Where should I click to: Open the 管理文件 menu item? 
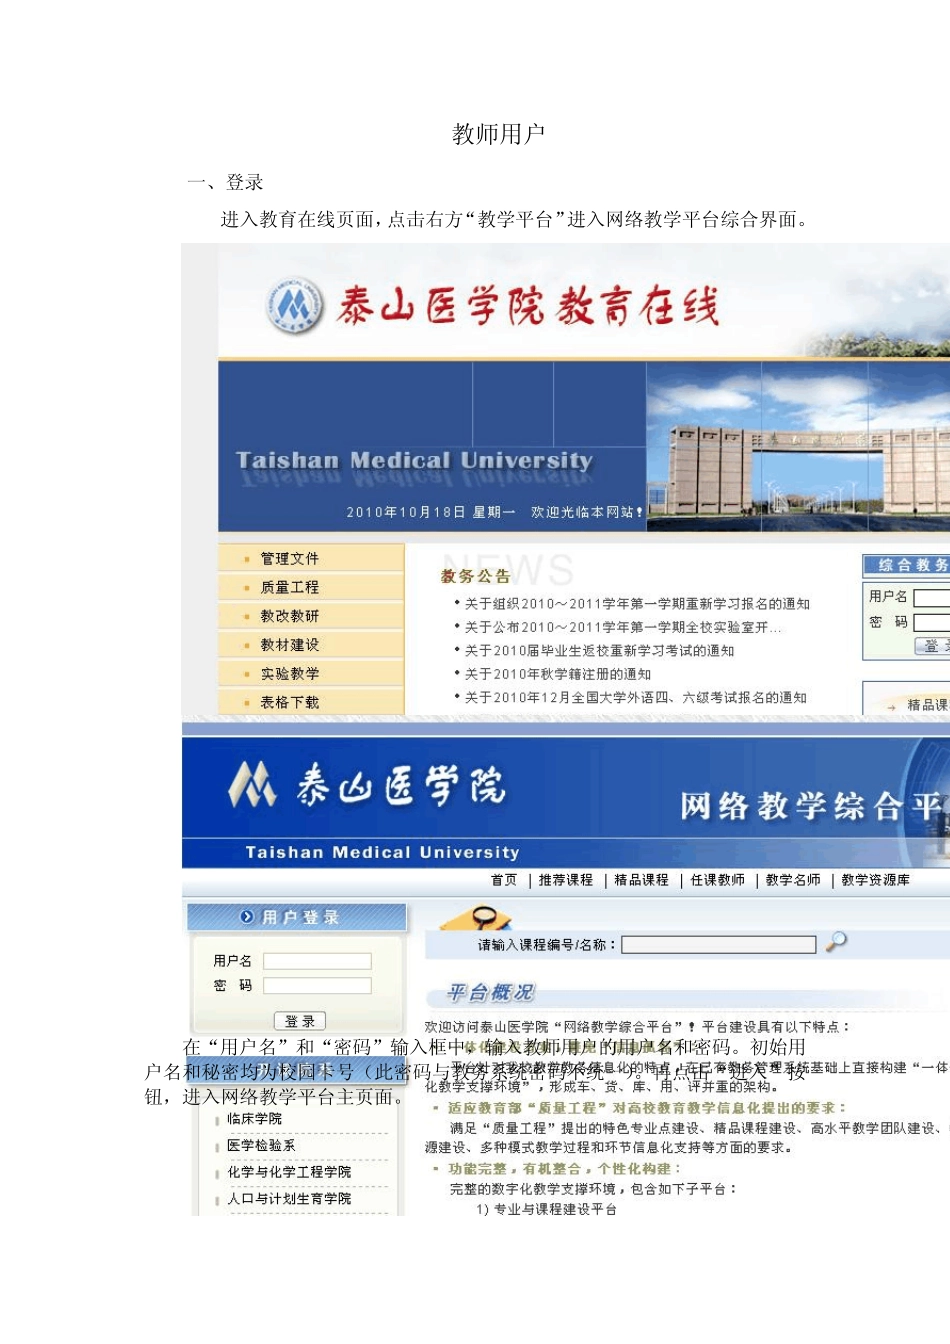[x=290, y=558]
